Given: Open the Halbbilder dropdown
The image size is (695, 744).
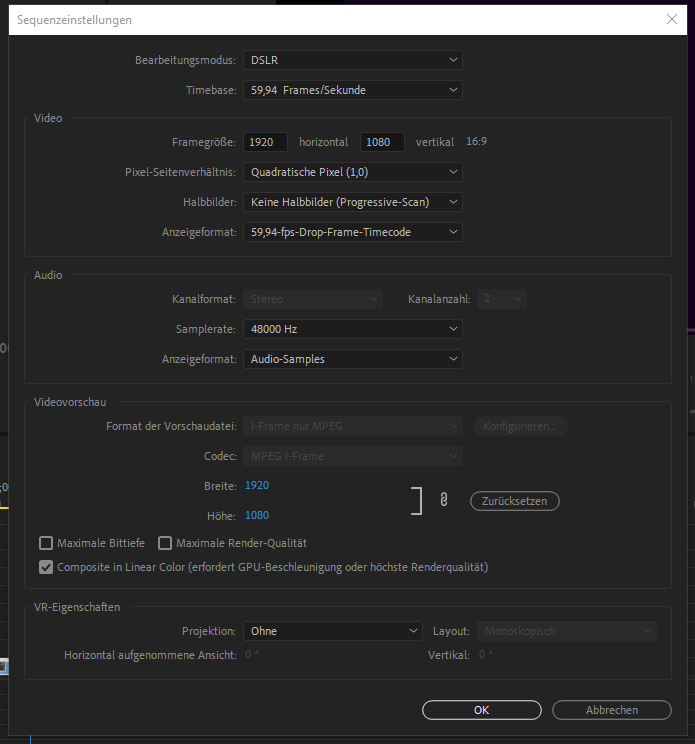Looking at the screenshot, I should 352,202.
